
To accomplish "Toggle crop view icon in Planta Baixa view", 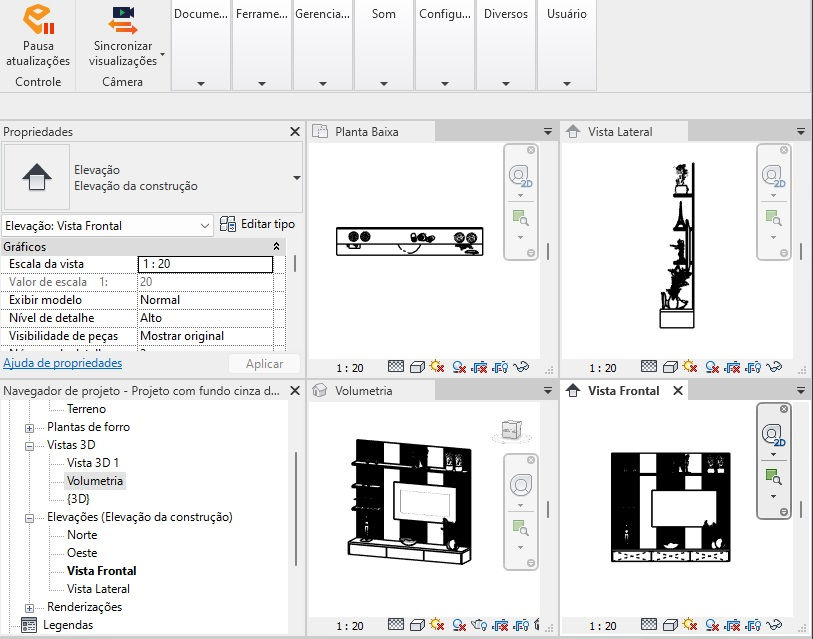I will pos(480,367).
